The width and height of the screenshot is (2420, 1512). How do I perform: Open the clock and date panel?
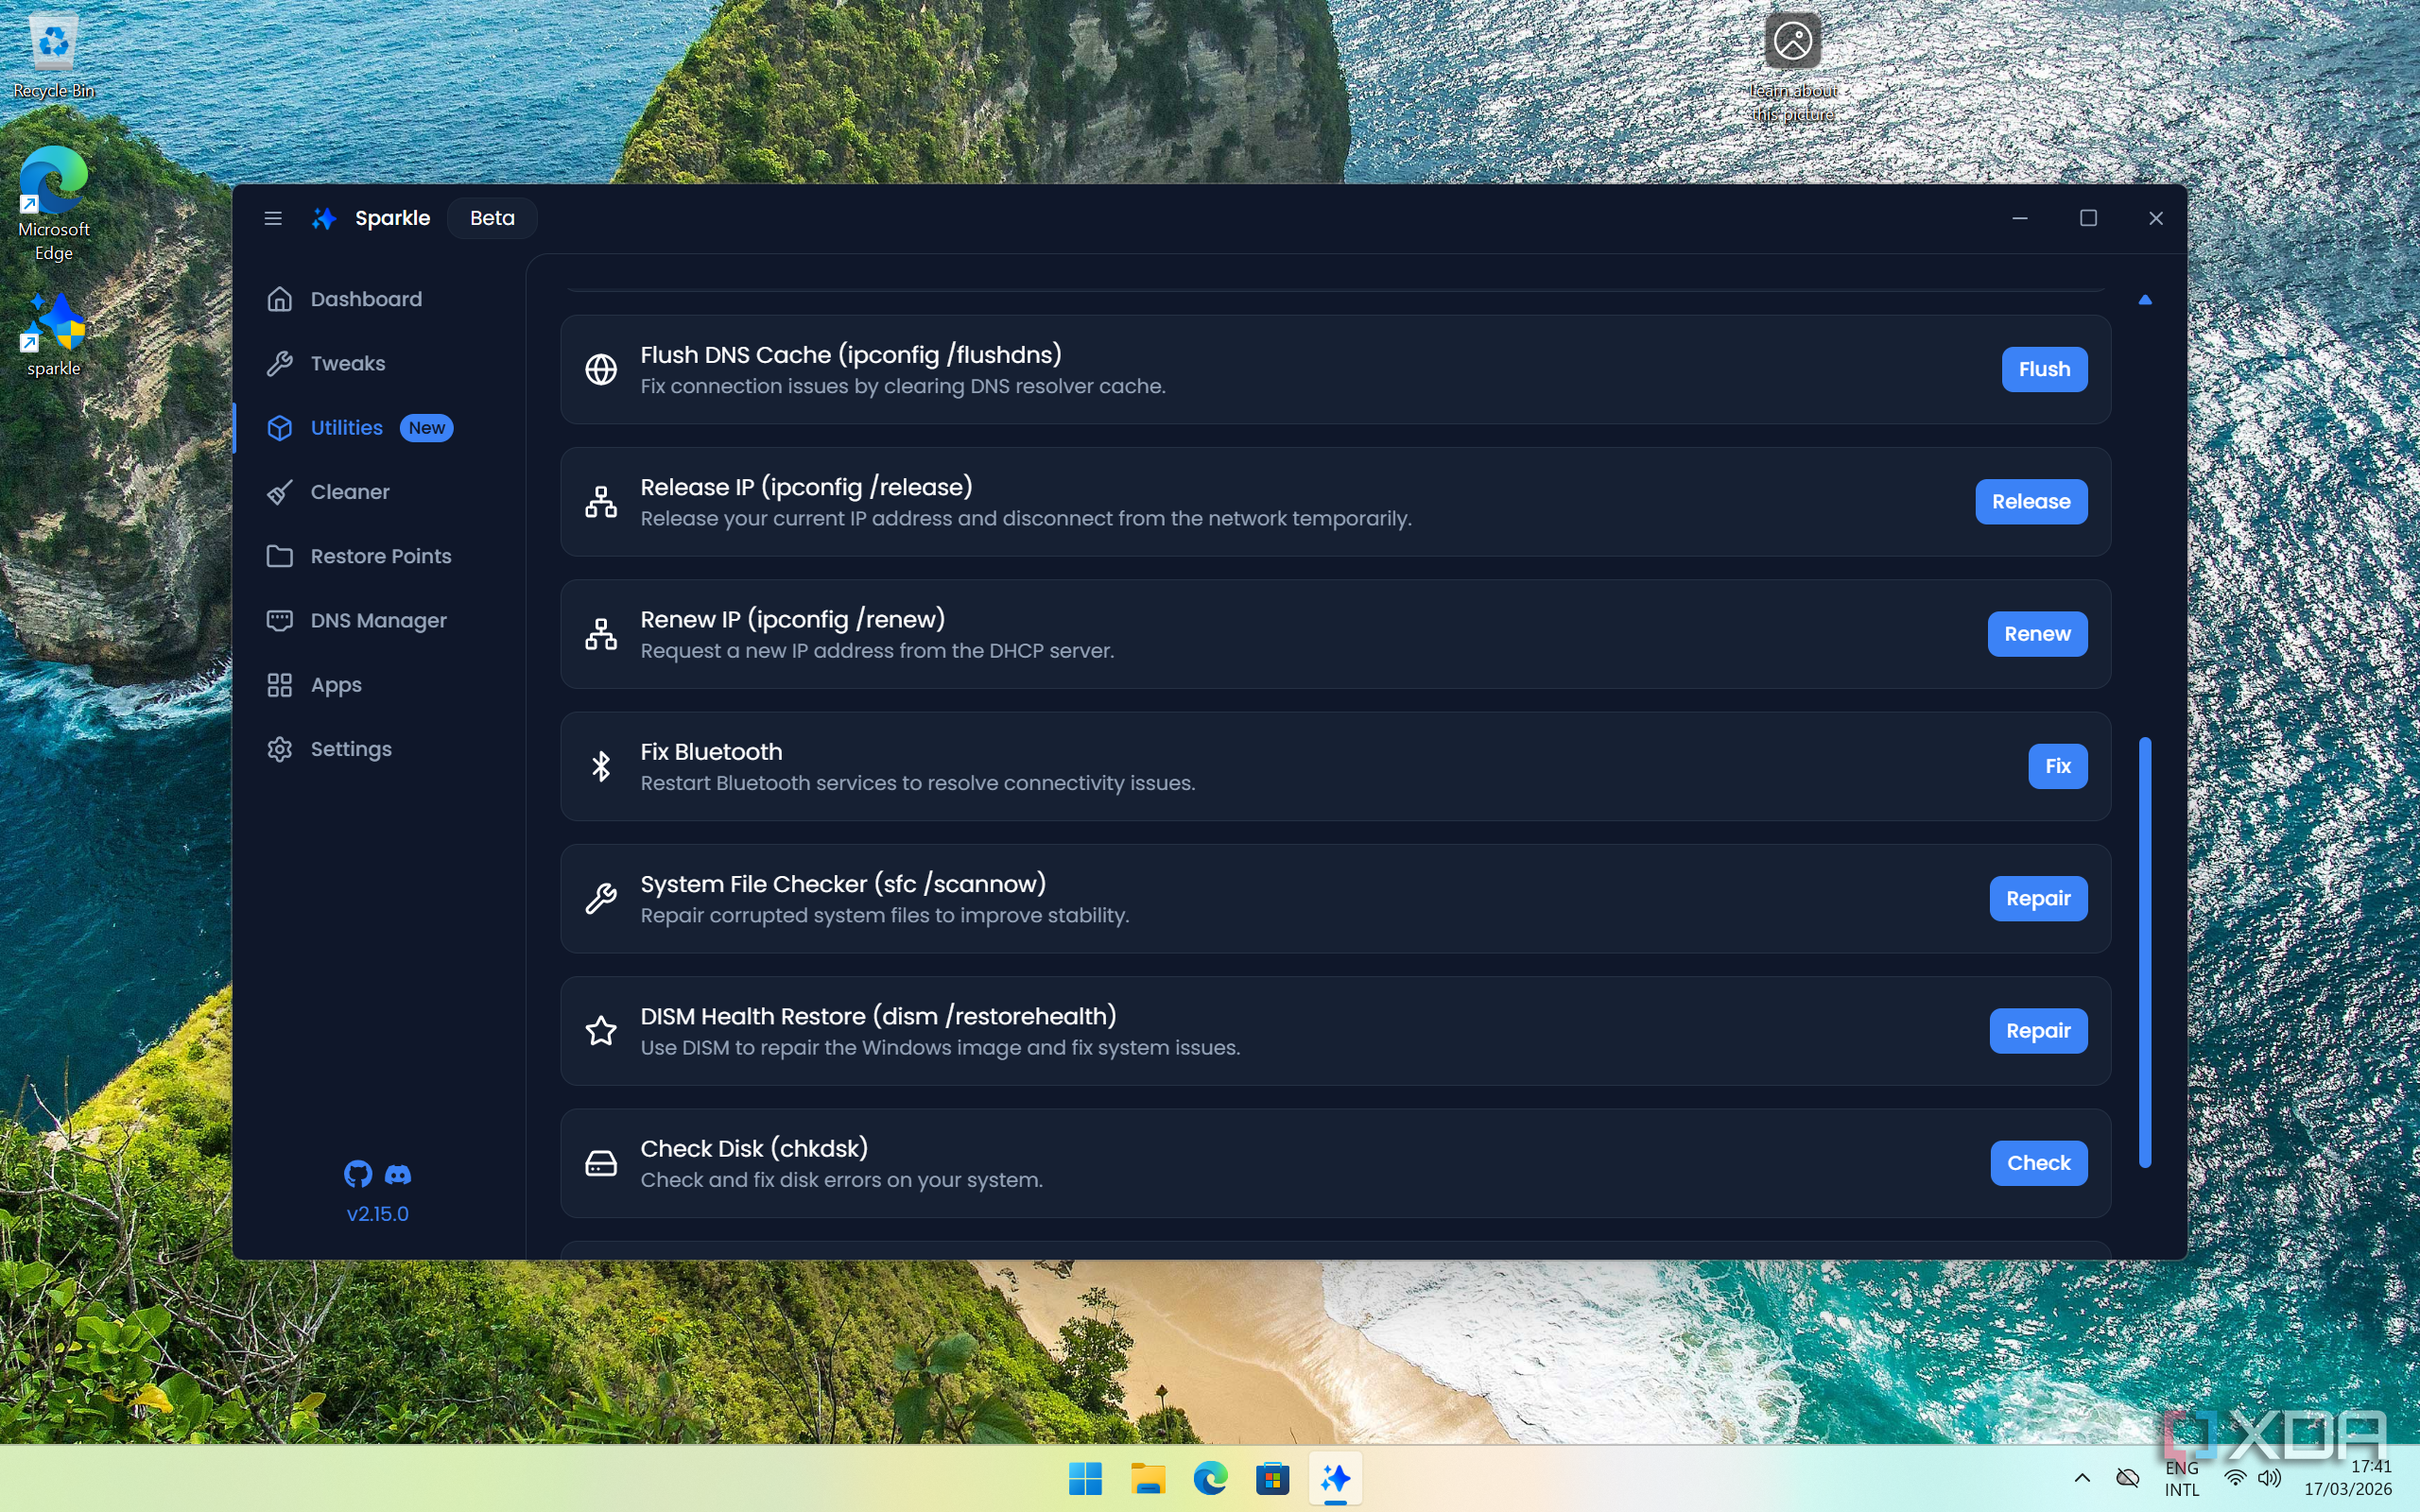click(x=2347, y=1478)
